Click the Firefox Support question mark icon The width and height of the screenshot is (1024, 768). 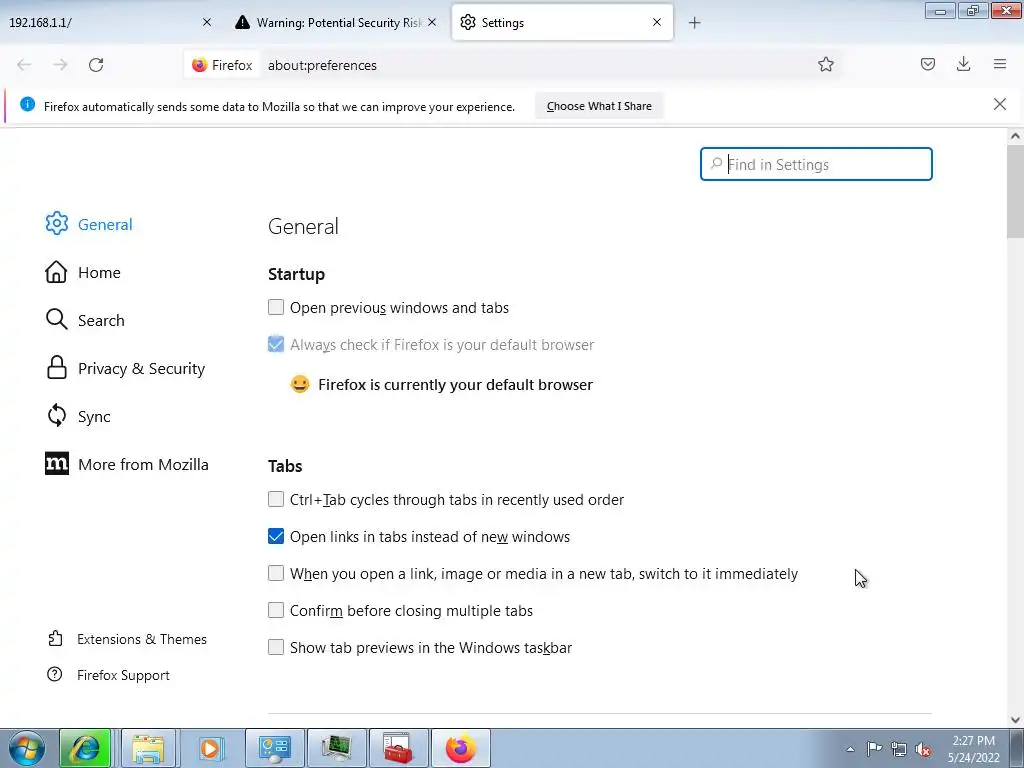pos(55,675)
